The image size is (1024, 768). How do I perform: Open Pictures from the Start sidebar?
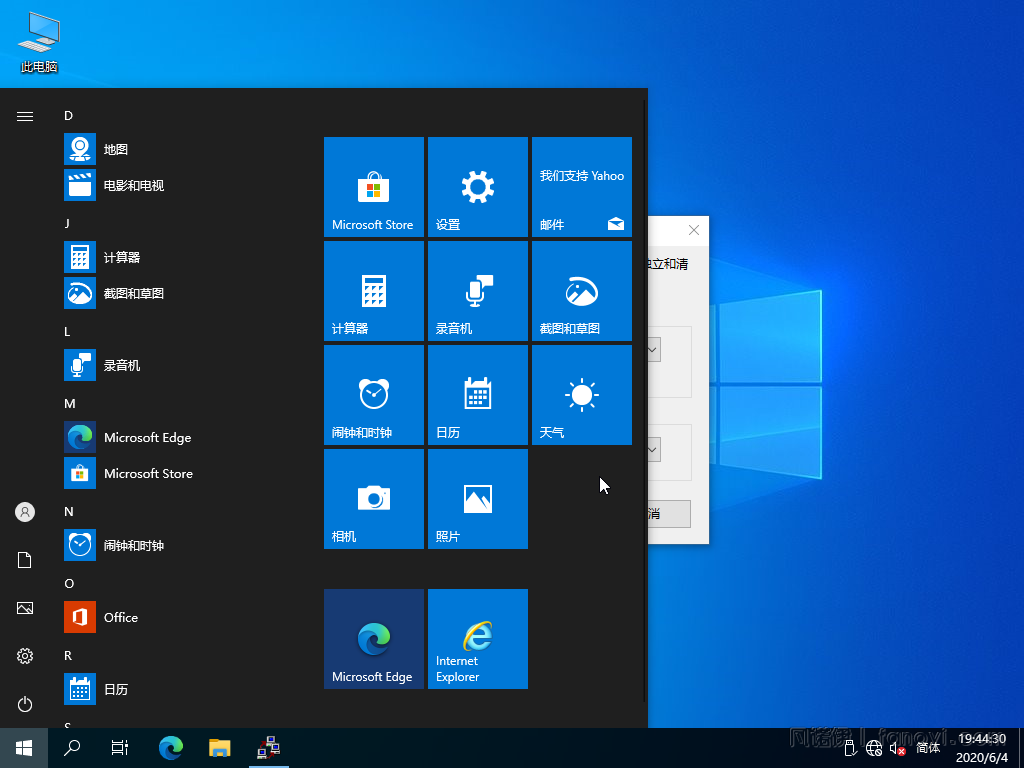[x=25, y=608]
